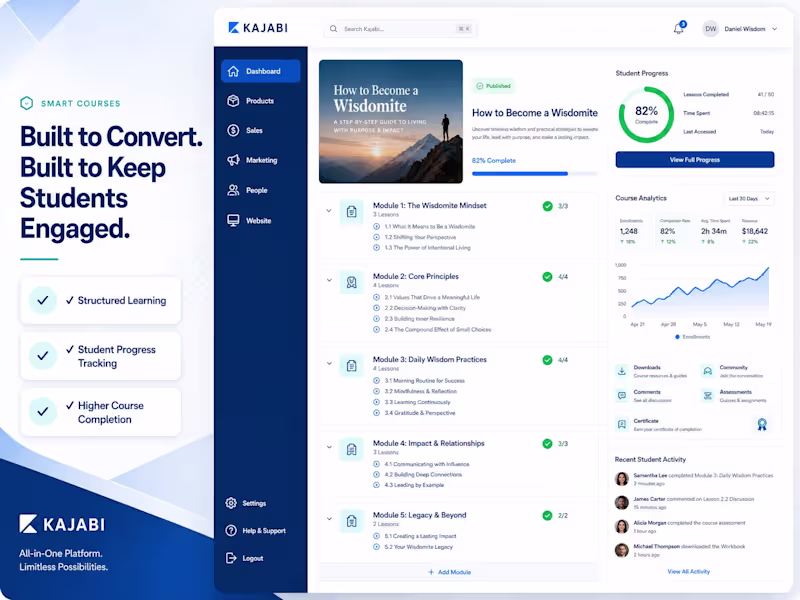Click play icon for lesson 2.2
This screenshot has width=800, height=600.
coord(377,308)
